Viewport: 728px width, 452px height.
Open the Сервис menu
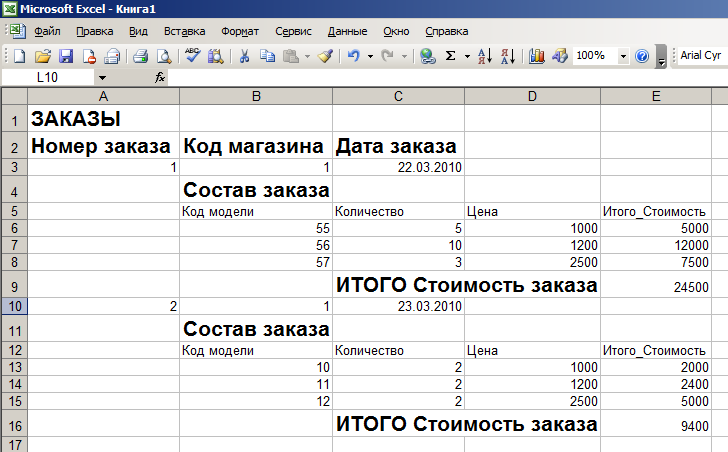[x=293, y=31]
